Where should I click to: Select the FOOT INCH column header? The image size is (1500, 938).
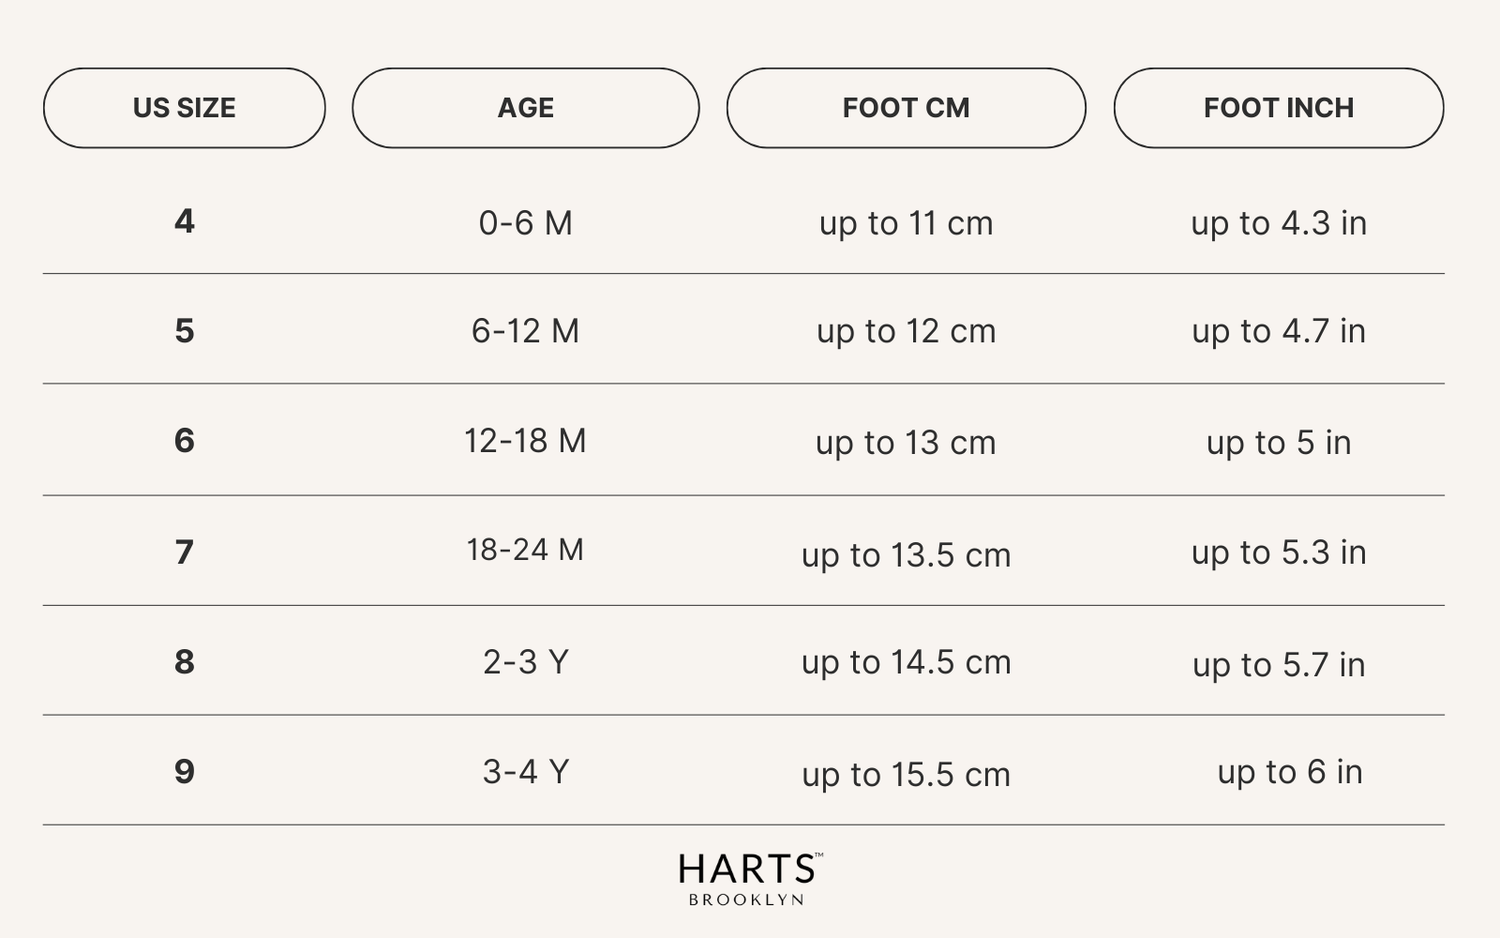click(x=1278, y=108)
